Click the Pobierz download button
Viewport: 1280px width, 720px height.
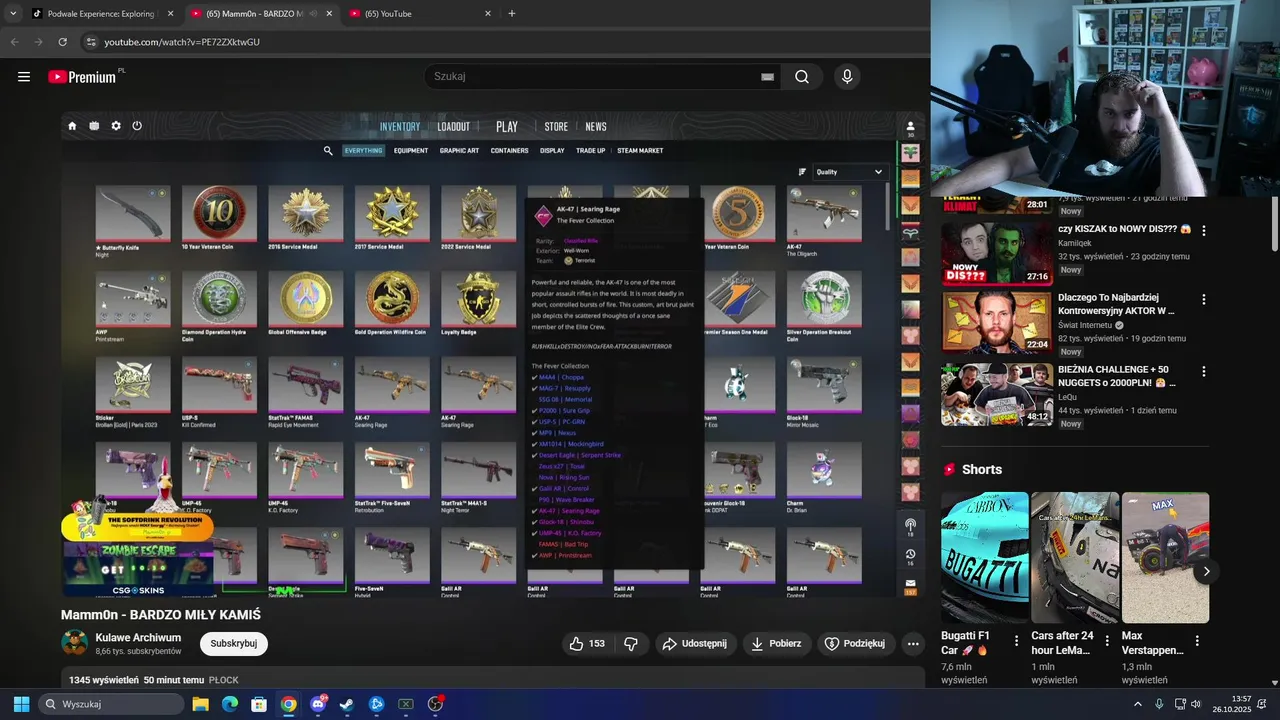777,644
